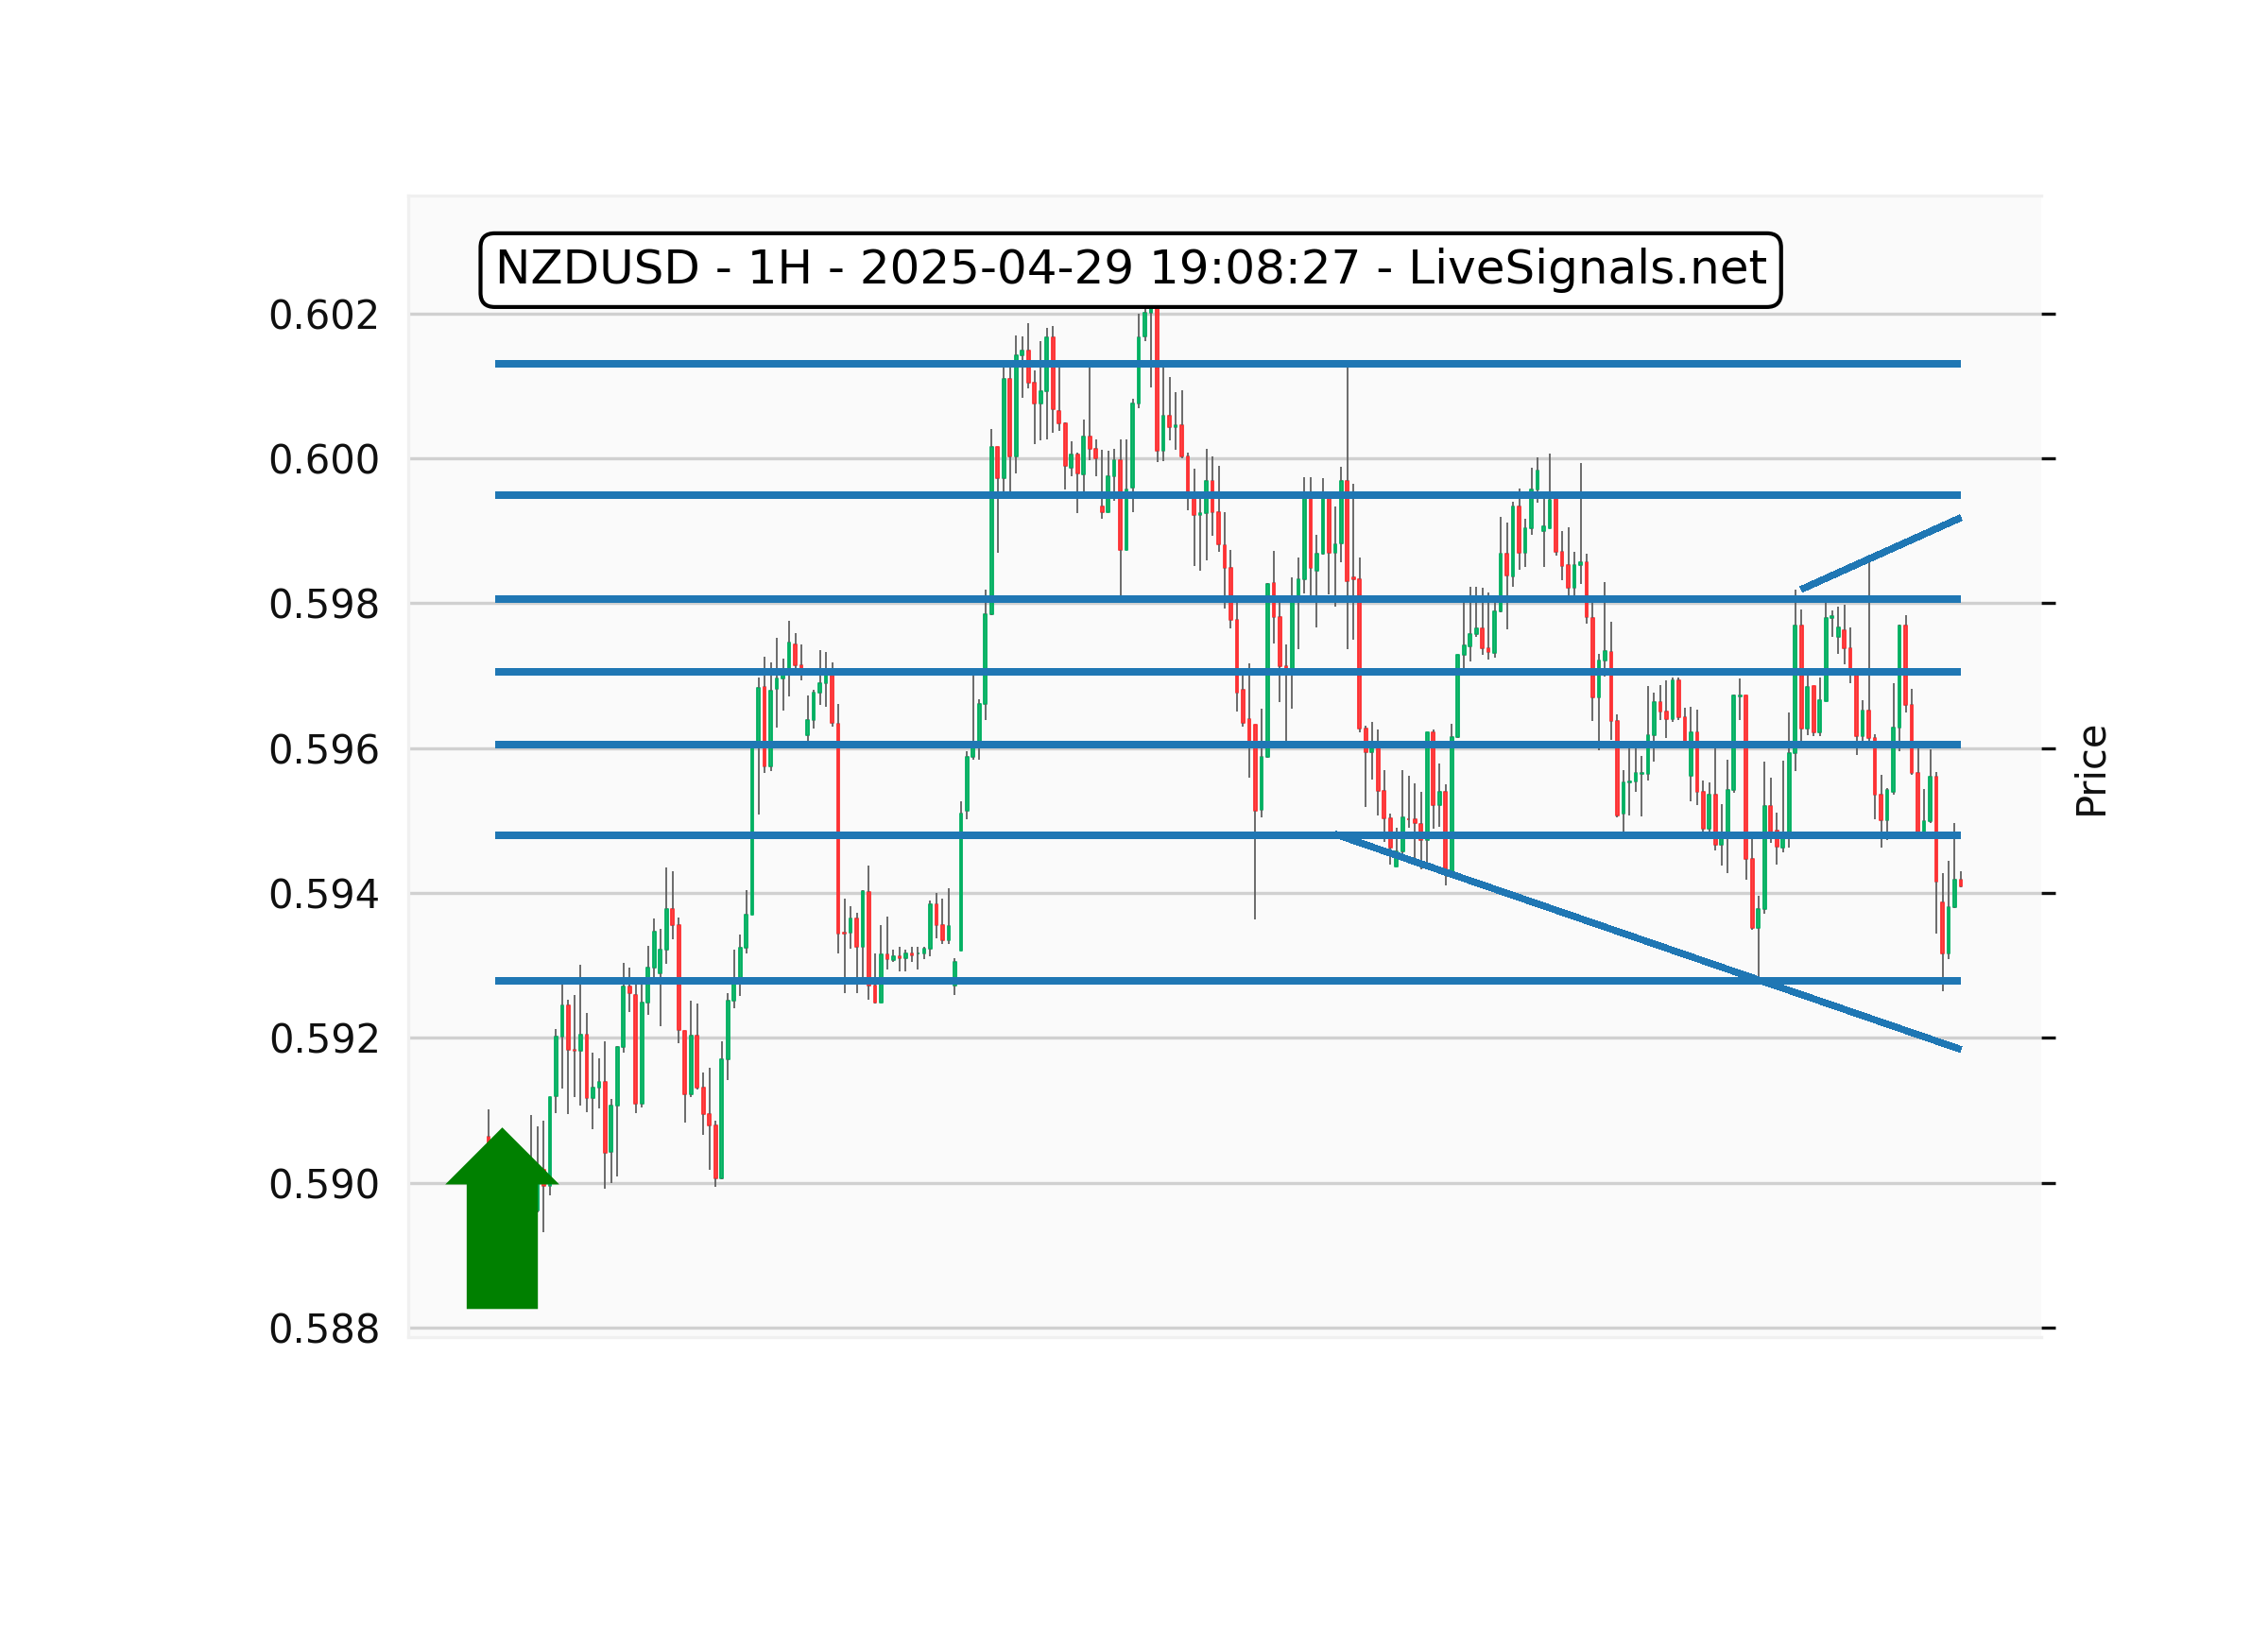Click the 0.600 price axis label
The height and width of the screenshot is (1630, 2268).
[x=324, y=461]
